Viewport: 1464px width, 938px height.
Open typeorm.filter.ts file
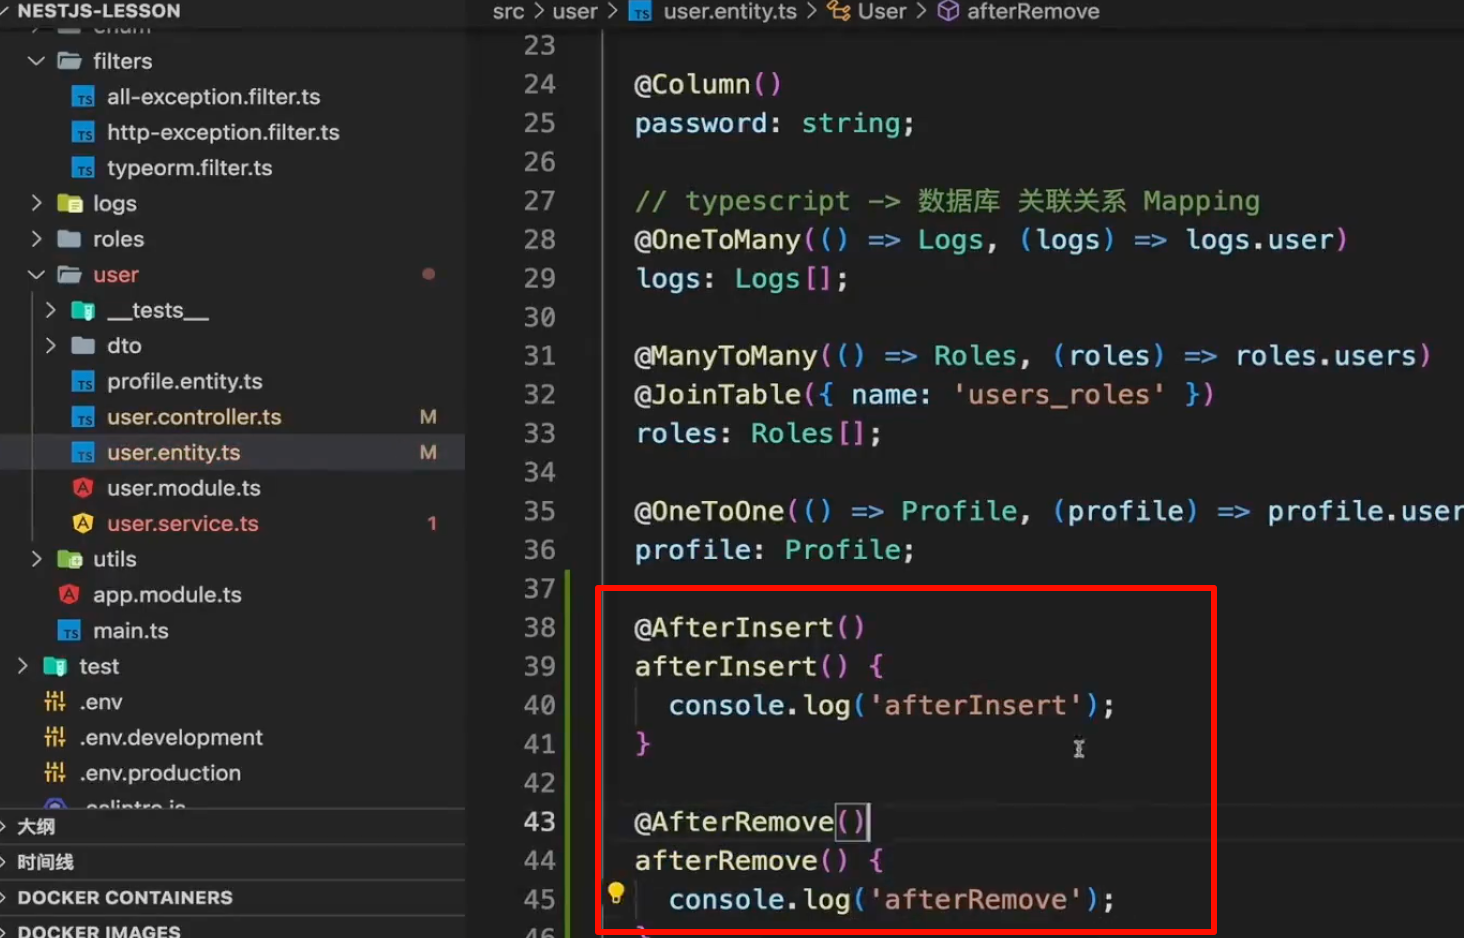click(x=190, y=168)
